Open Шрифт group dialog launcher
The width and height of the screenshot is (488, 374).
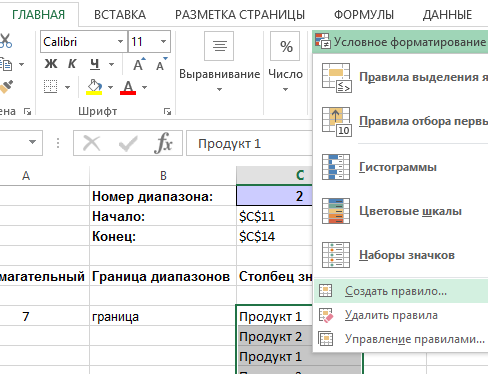pyautogui.click(x=167, y=111)
